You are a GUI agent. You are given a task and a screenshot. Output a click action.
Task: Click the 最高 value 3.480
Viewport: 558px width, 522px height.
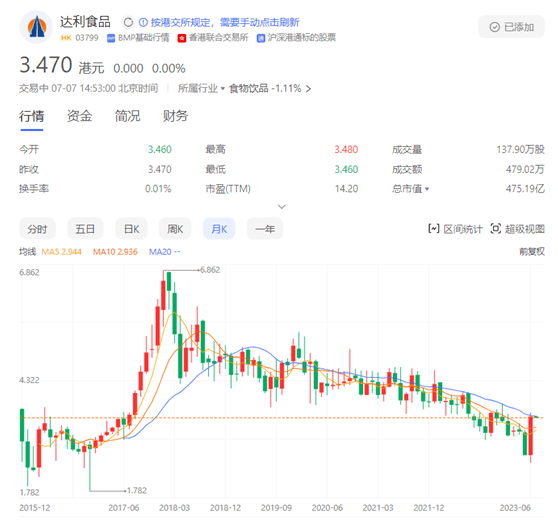(x=346, y=149)
